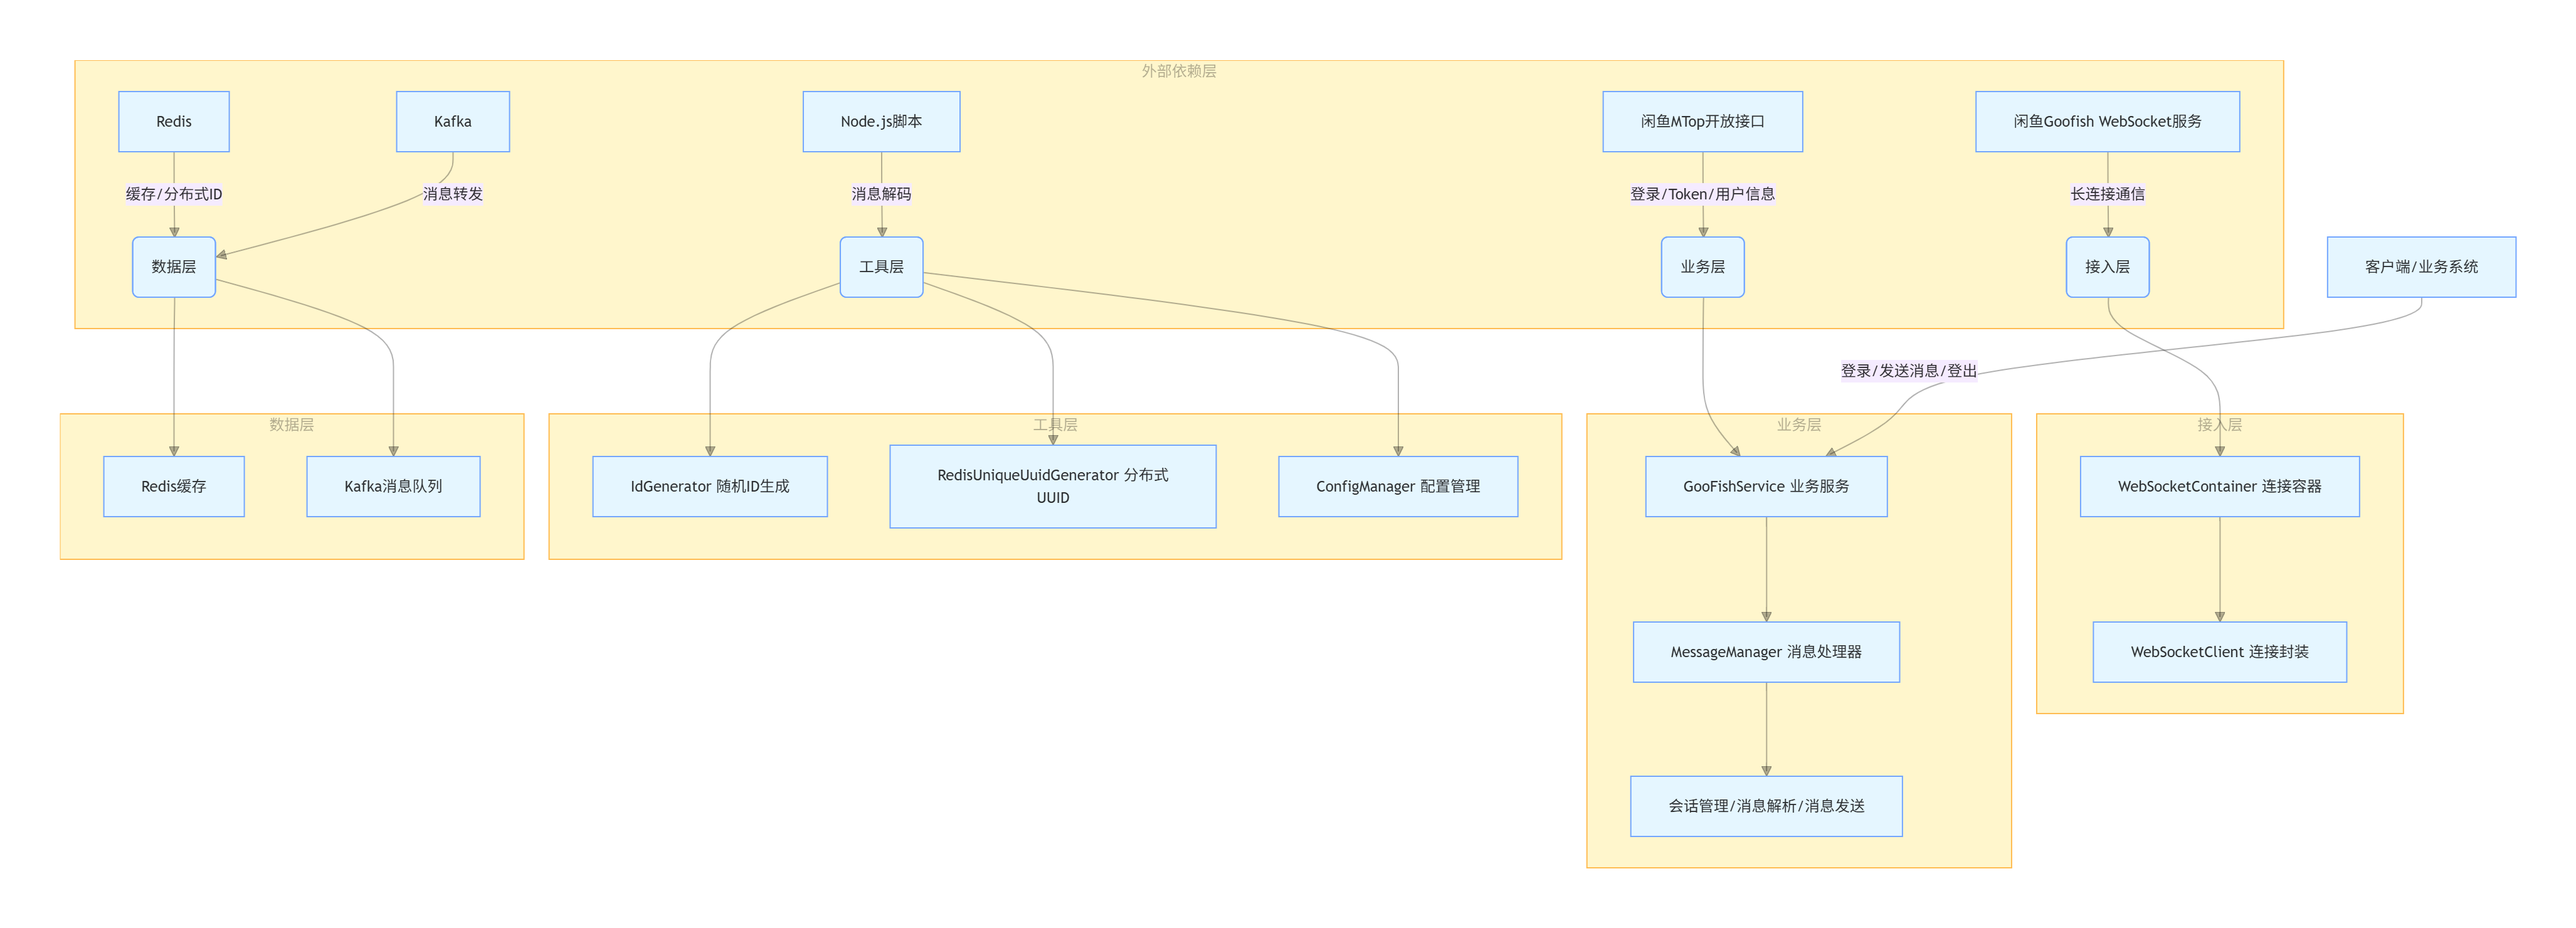Select the 闲鱼MTop开放接口 node

point(1702,122)
